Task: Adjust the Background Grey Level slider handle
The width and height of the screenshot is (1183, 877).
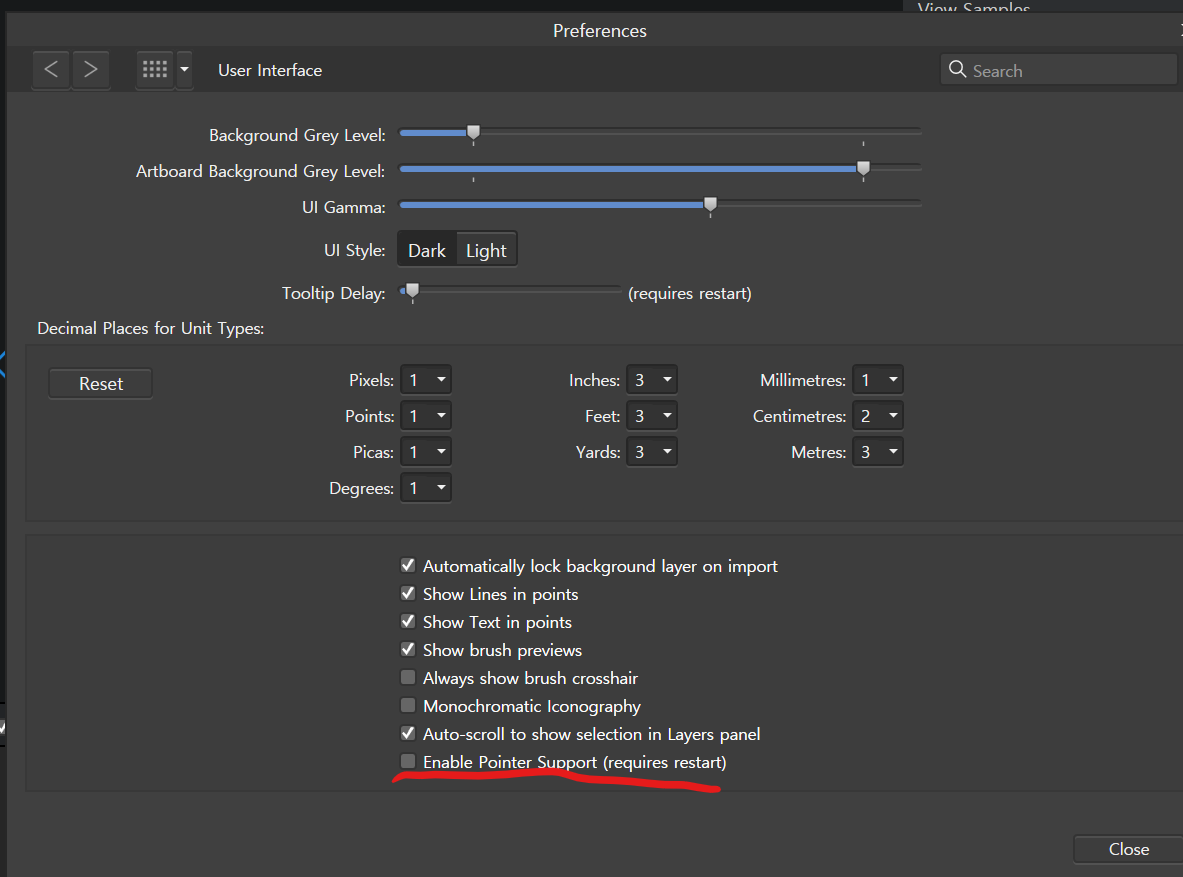Action: point(473,133)
